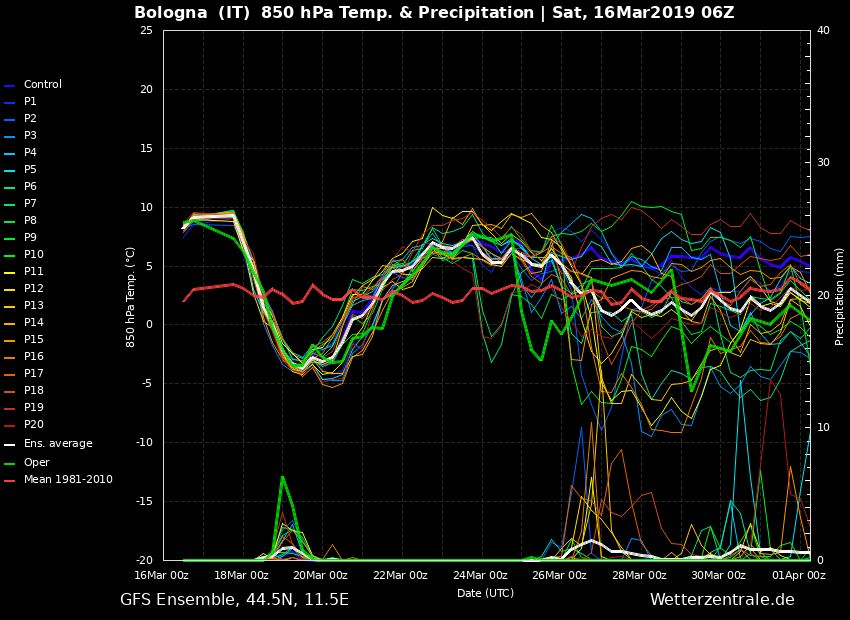Click the 'Precipitation (mm)' axis title
This screenshot has width=850, height=620.
[839, 296]
